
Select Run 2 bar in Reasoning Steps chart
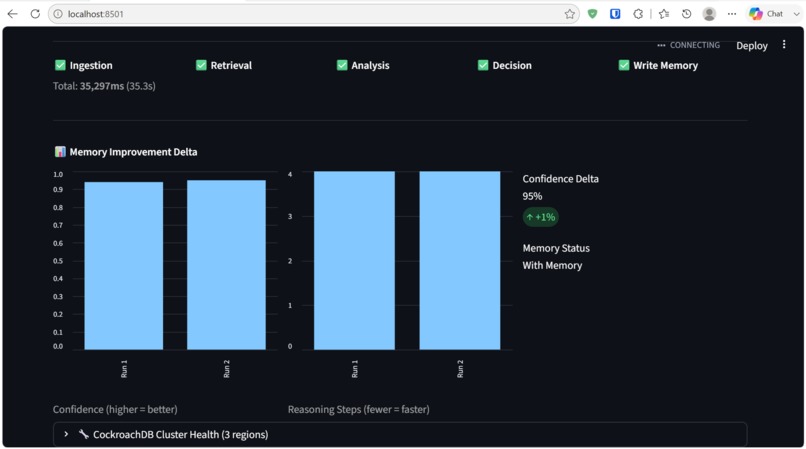pos(460,261)
